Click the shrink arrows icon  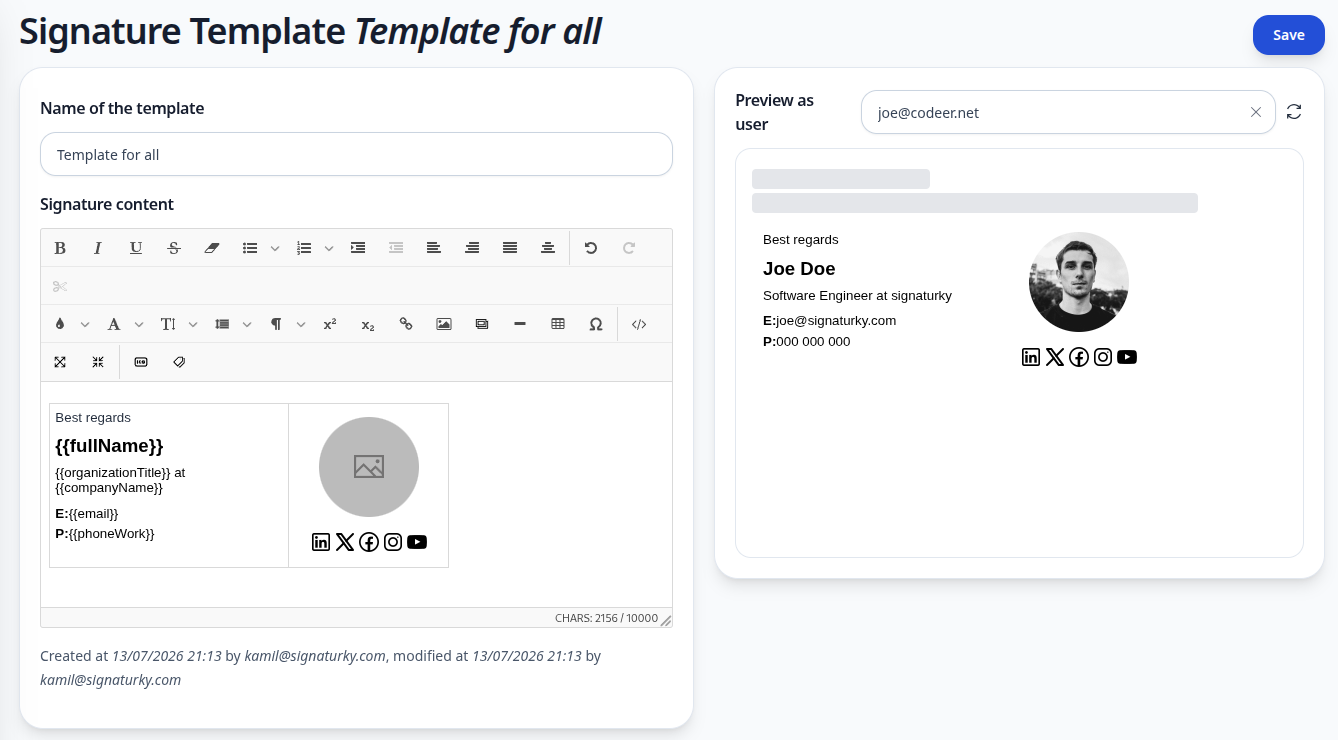tap(98, 362)
